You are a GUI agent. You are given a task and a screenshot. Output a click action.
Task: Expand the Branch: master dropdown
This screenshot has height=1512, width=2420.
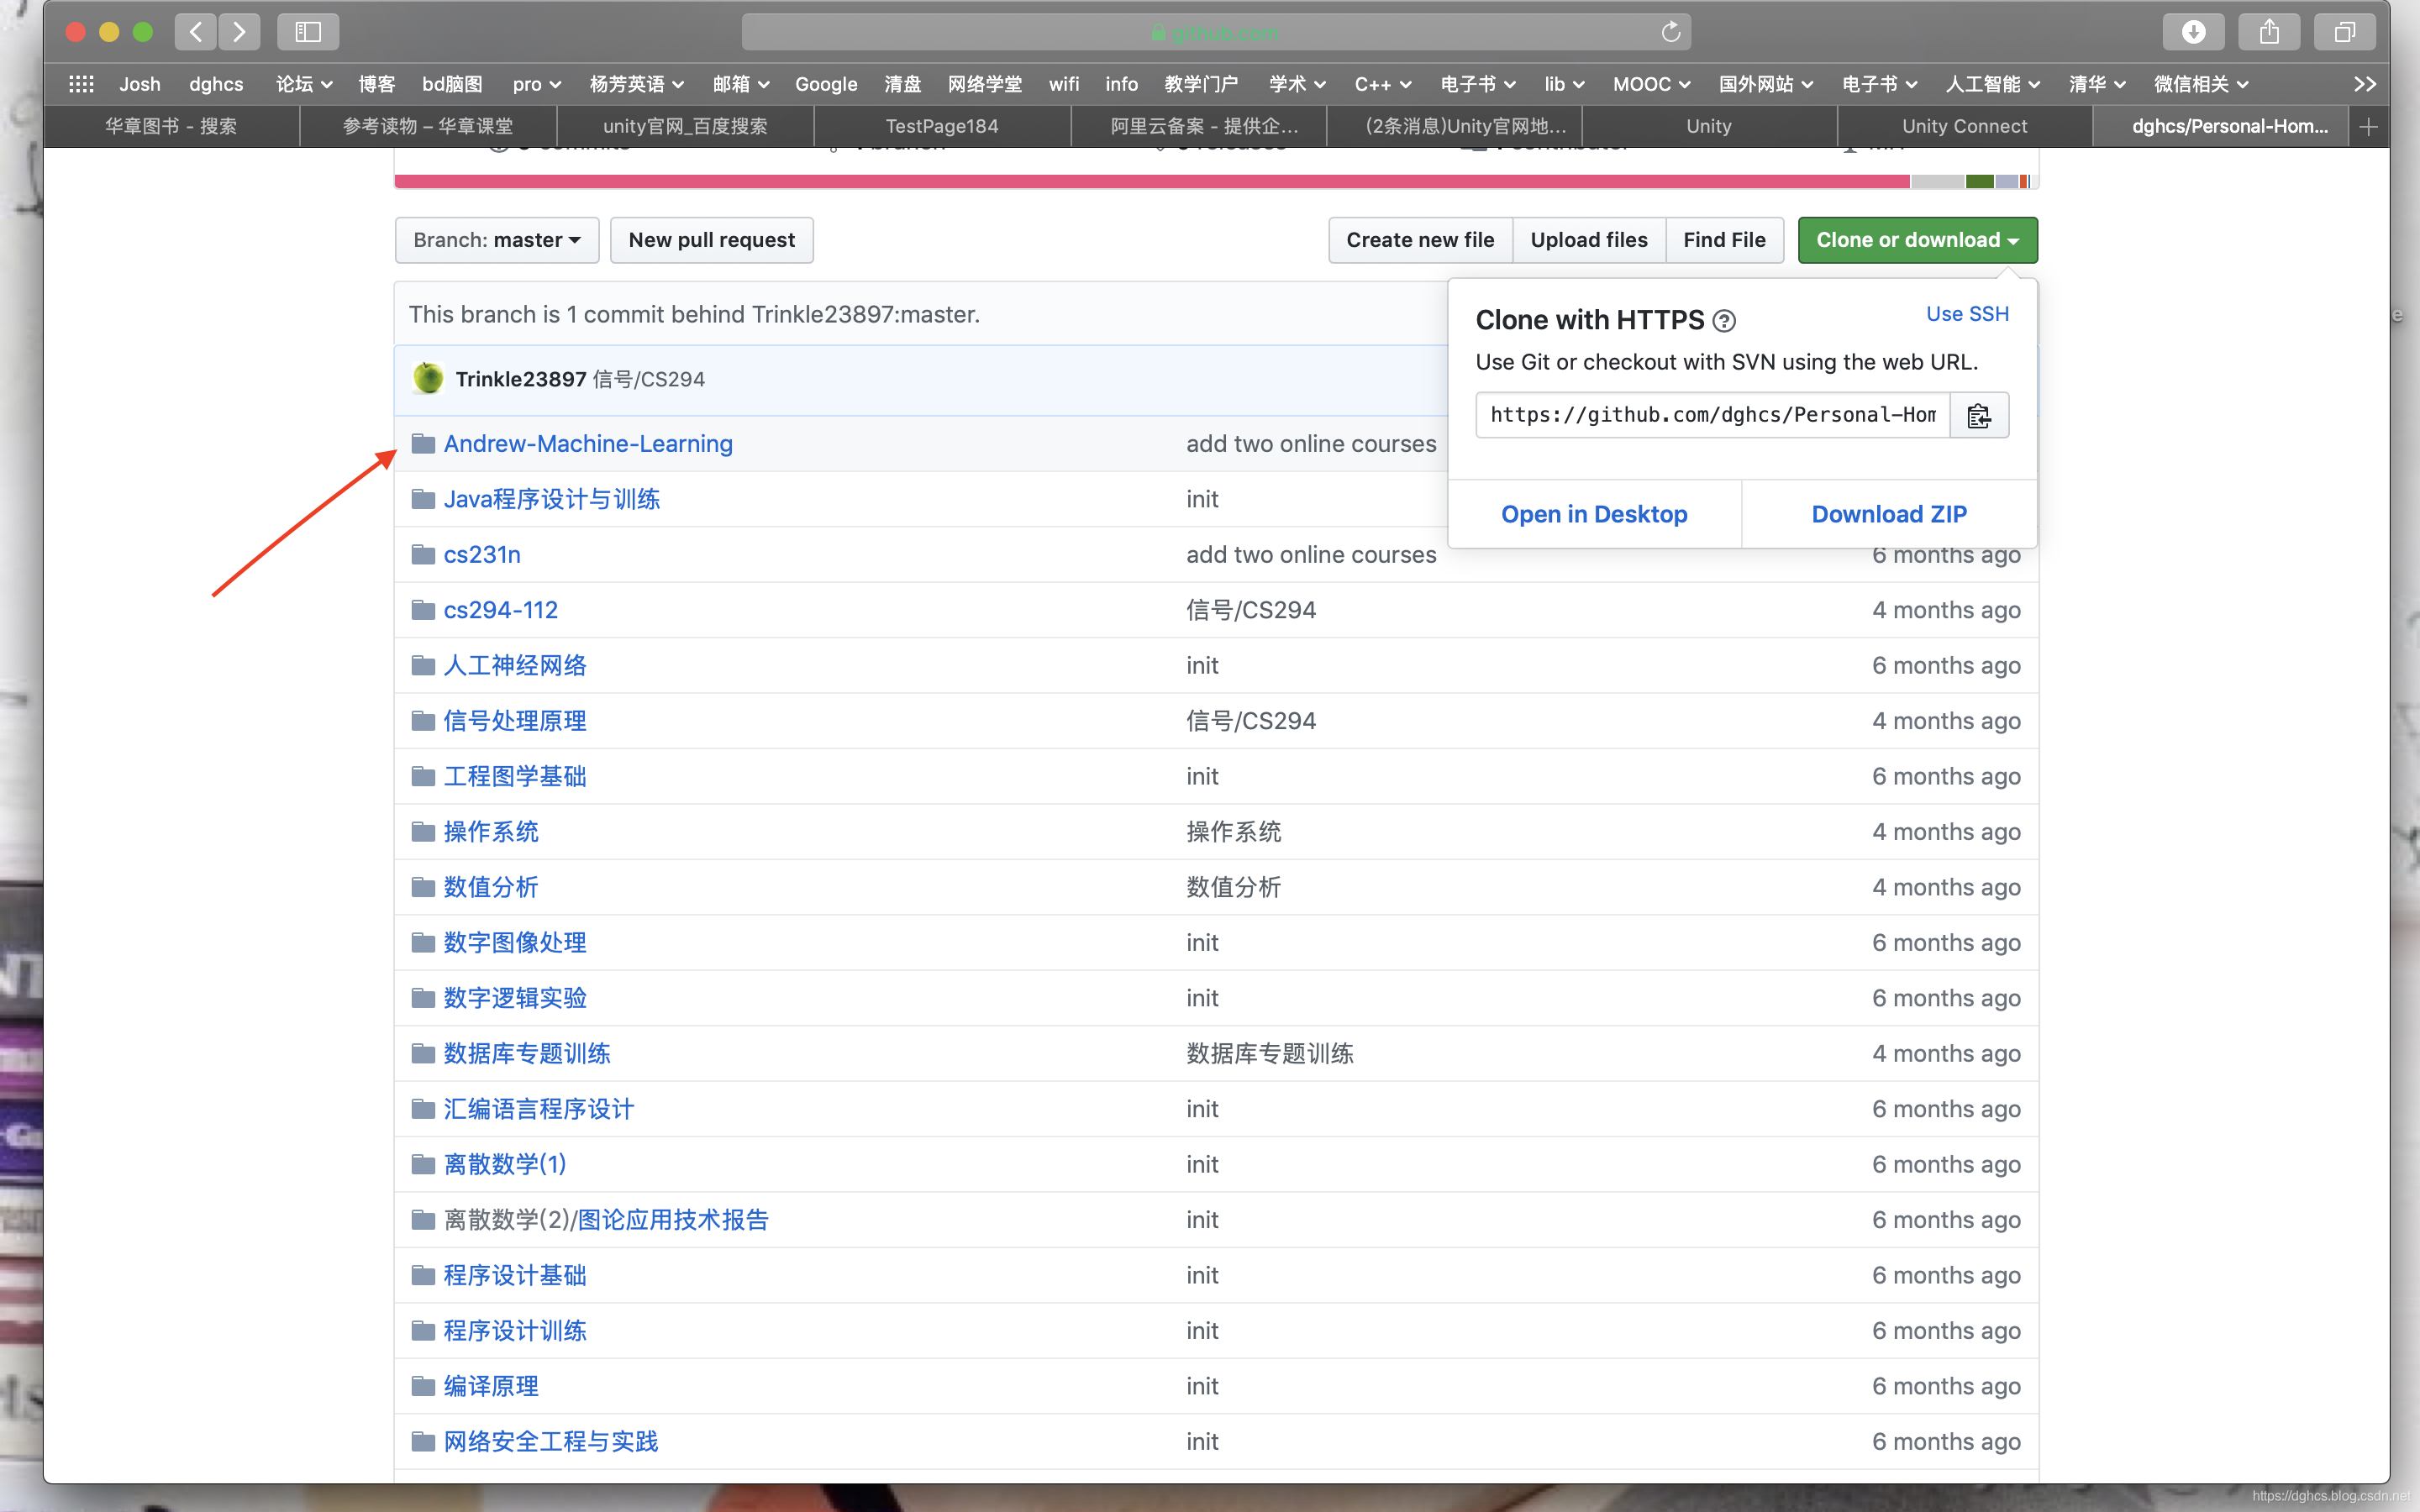496,240
